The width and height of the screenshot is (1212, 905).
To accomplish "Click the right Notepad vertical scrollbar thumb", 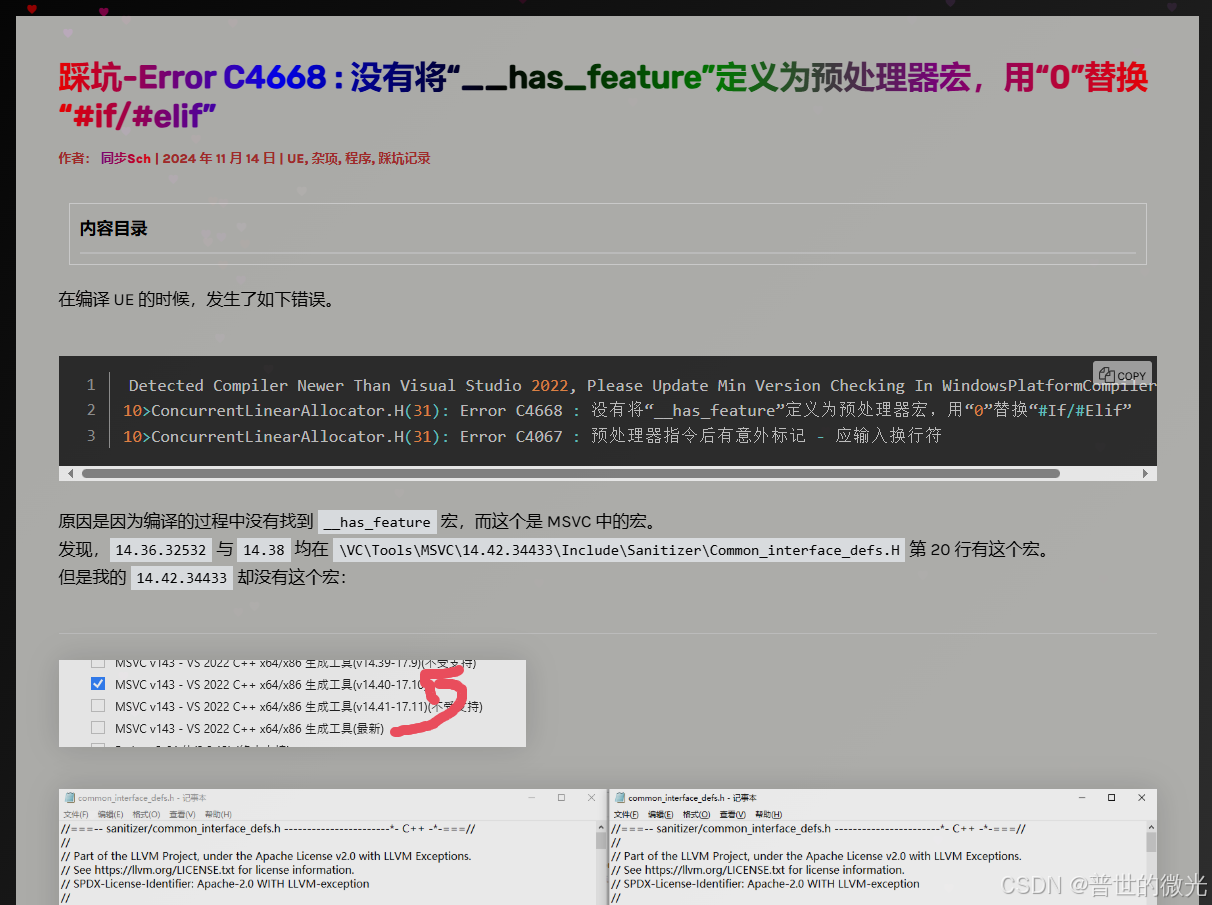I will click(x=1150, y=842).
